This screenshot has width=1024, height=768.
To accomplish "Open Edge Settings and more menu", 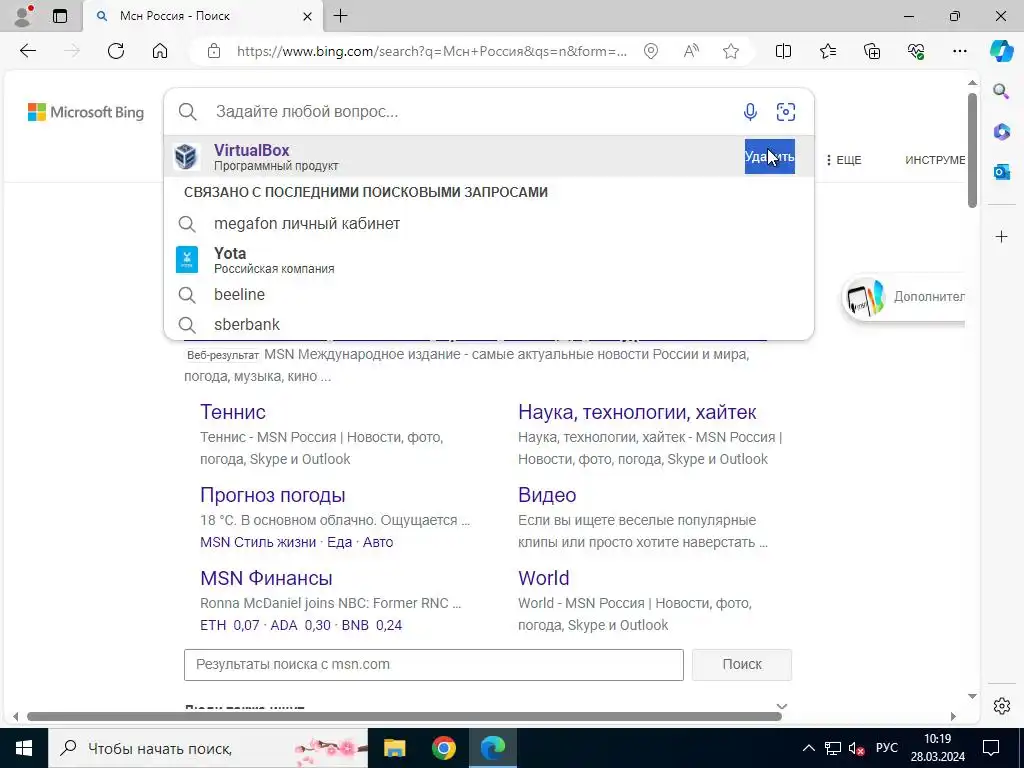I will 959,51.
